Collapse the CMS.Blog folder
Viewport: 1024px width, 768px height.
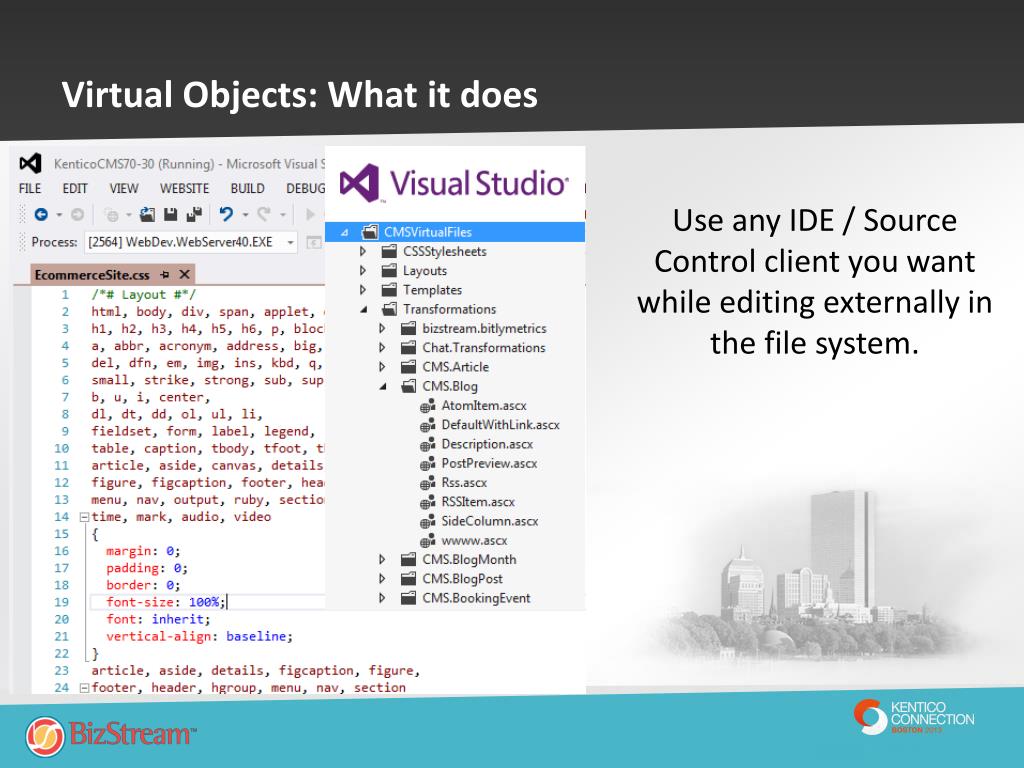pos(383,387)
